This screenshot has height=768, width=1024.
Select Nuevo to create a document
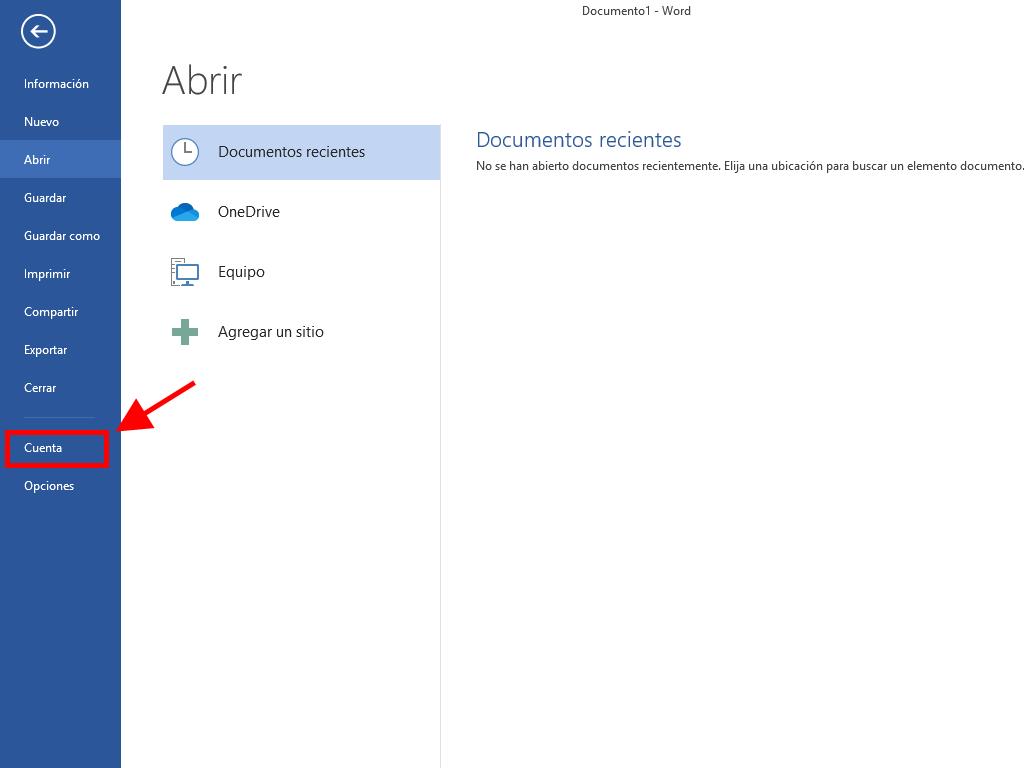[x=42, y=122]
